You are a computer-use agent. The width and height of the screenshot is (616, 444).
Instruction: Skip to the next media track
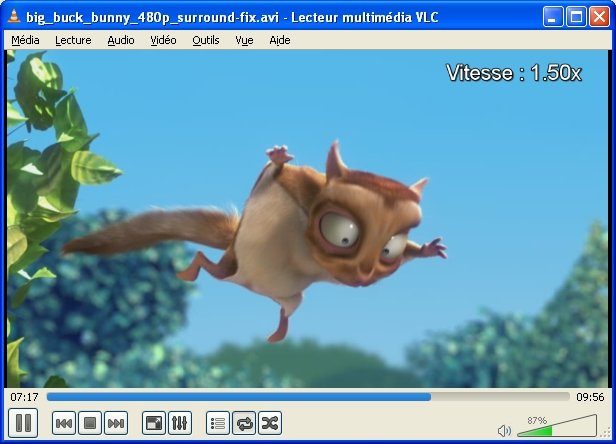point(116,423)
